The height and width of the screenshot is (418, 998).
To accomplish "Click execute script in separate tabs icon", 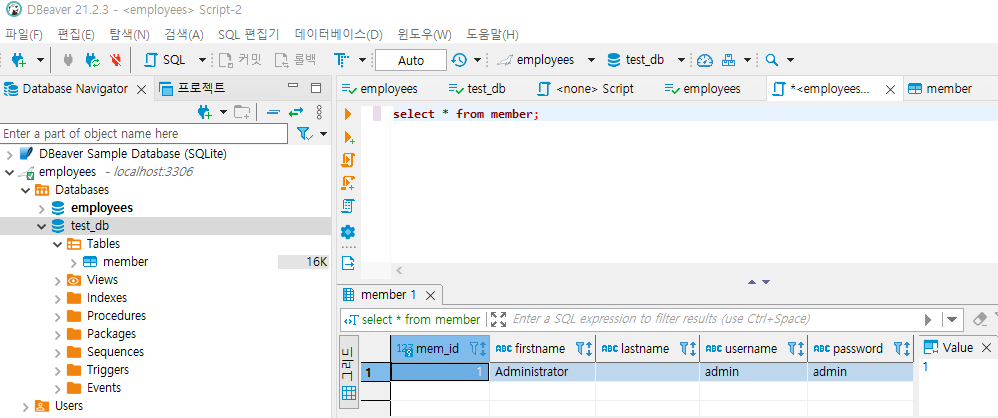I will [x=348, y=183].
